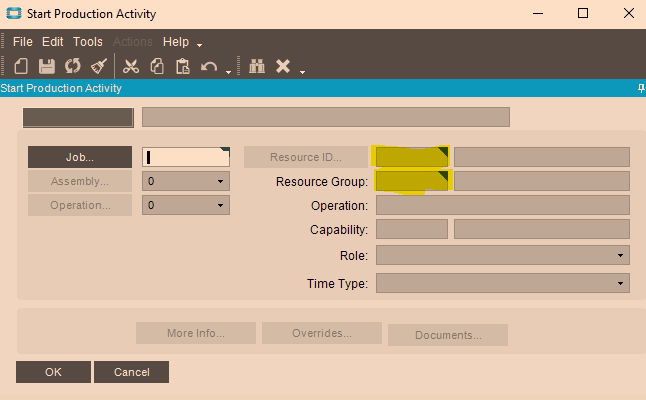Image resolution: width=646 pixels, height=400 pixels.
Task: Click the Save floppy disk icon
Action: [x=47, y=66]
